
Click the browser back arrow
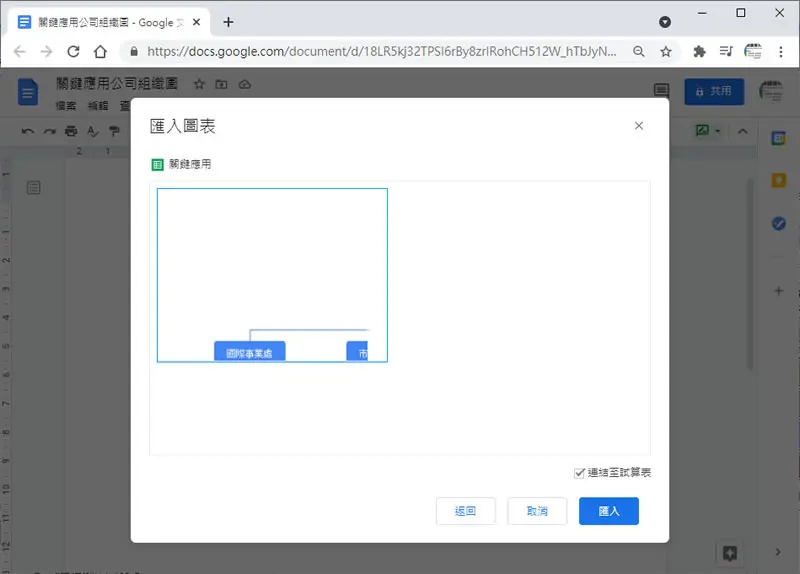[19, 51]
